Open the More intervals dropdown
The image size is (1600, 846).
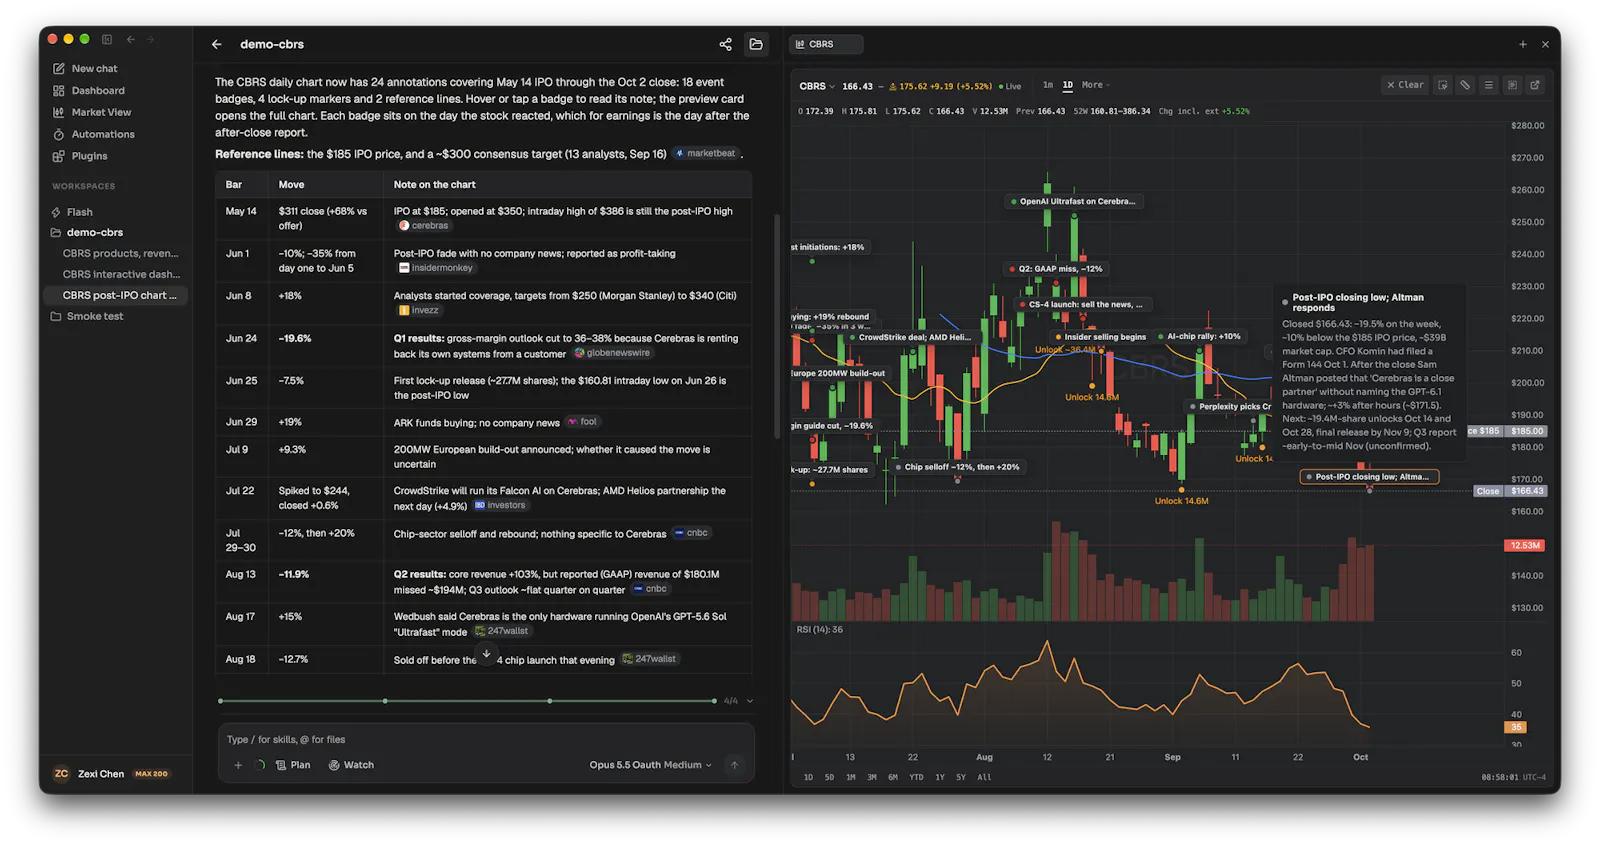click(x=1096, y=86)
